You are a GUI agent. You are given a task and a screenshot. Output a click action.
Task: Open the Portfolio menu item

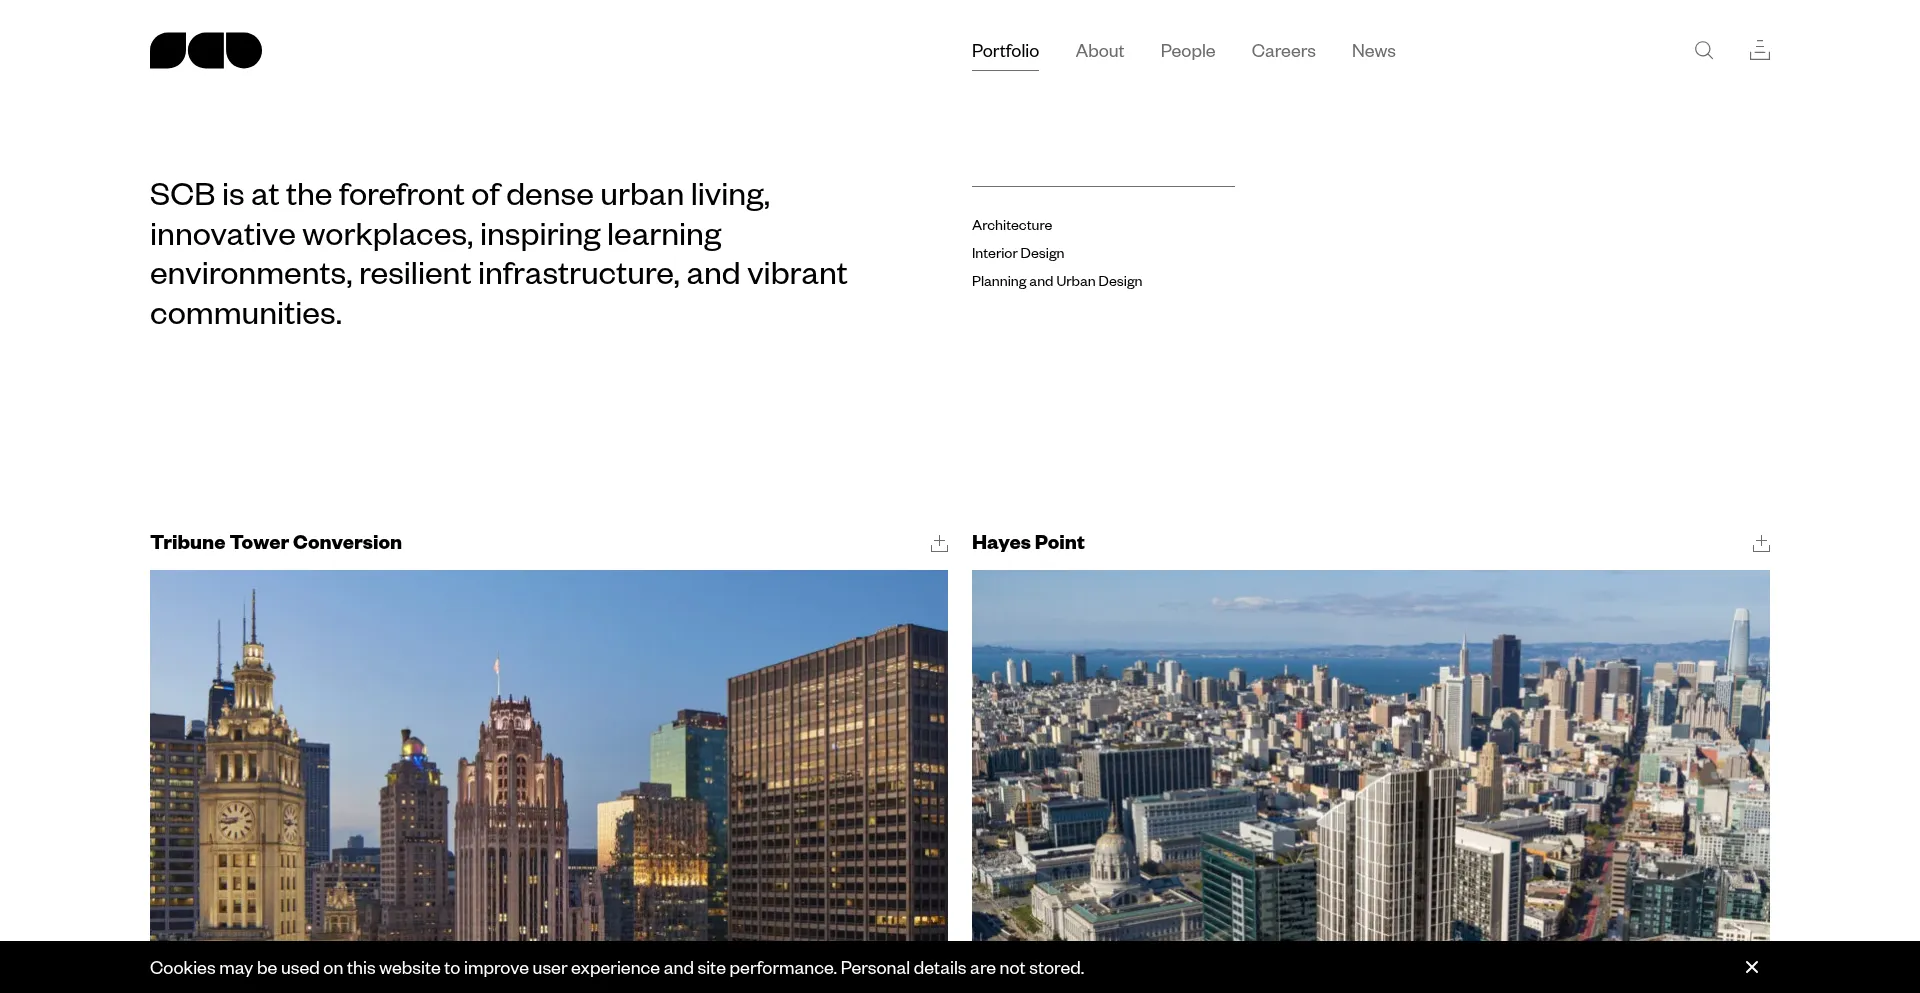(1005, 51)
